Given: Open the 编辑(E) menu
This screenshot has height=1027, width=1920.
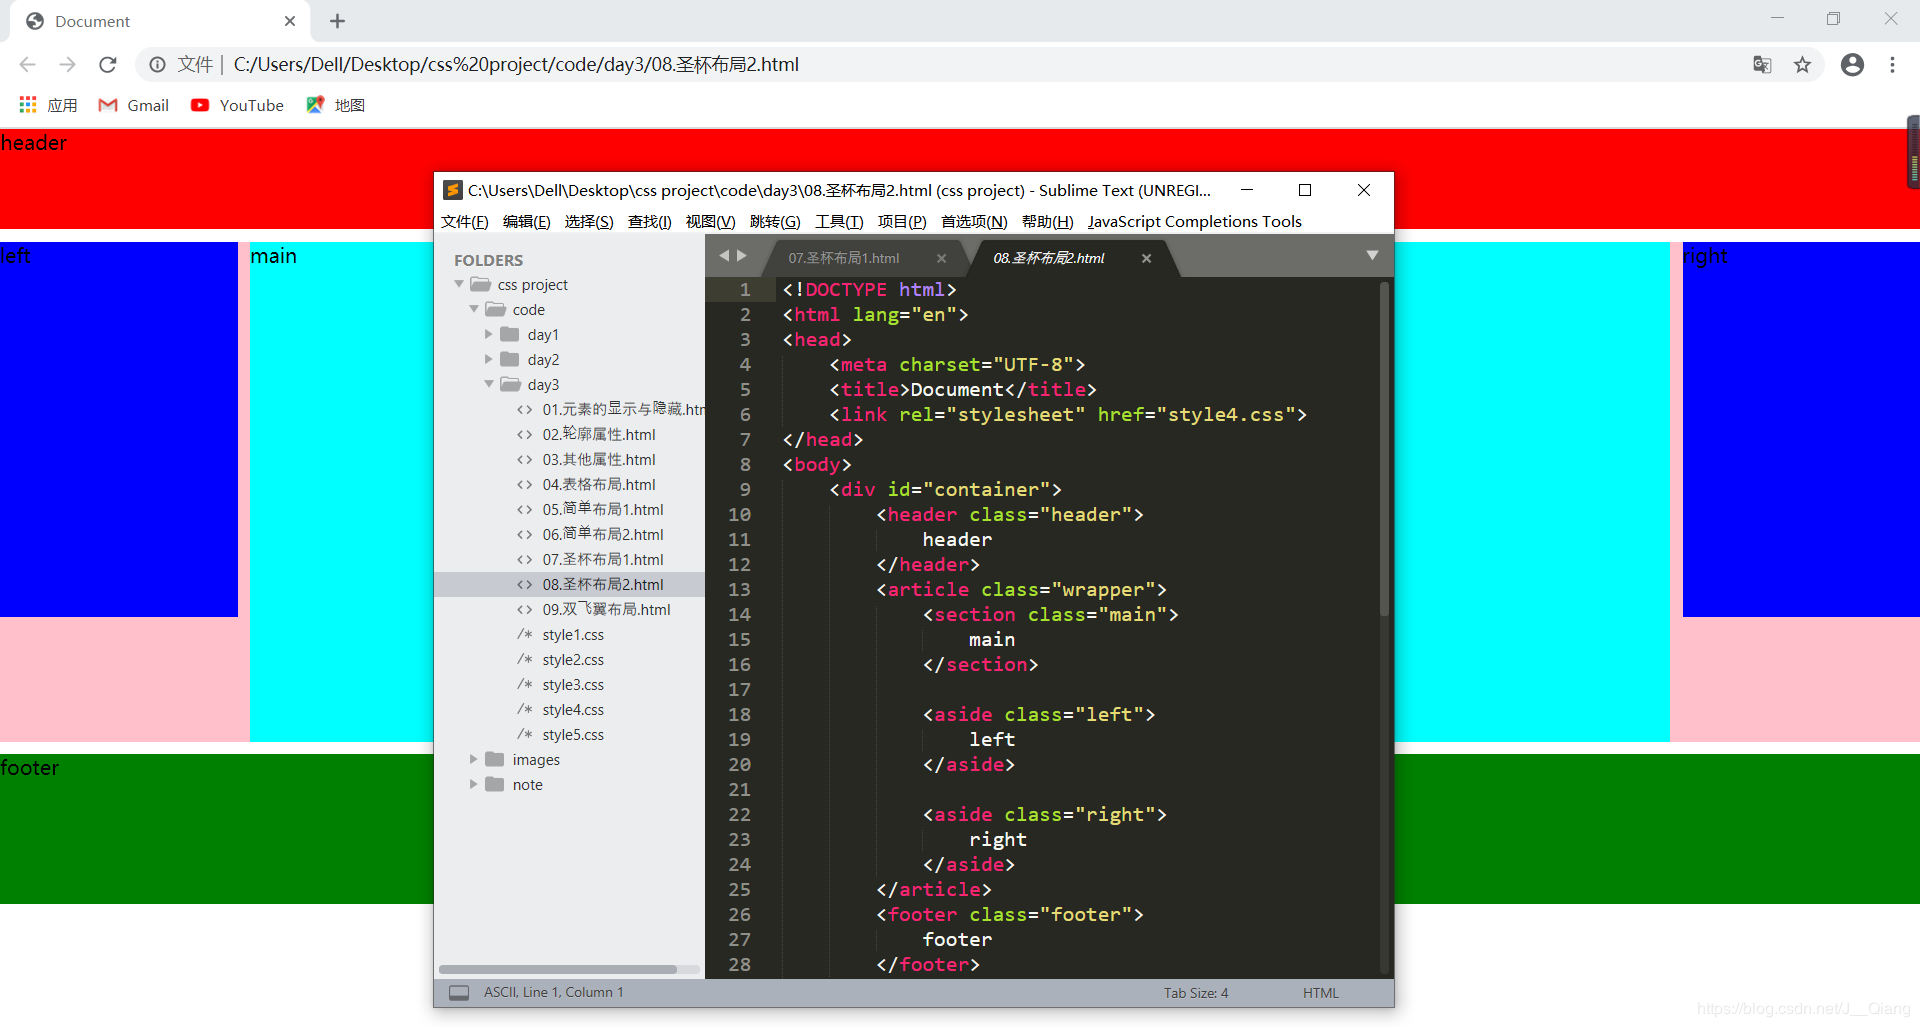Looking at the screenshot, I should click(x=526, y=222).
